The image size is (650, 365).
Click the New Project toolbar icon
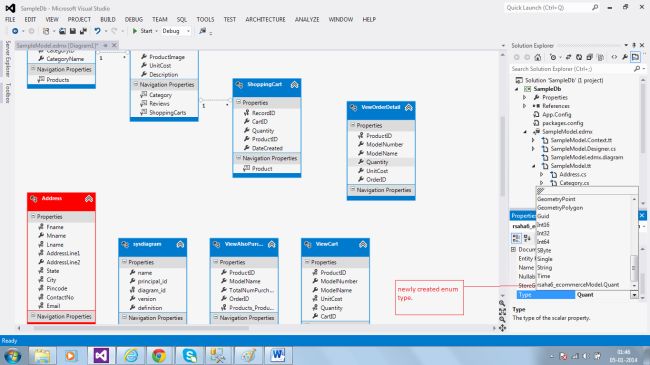[x=46, y=31]
